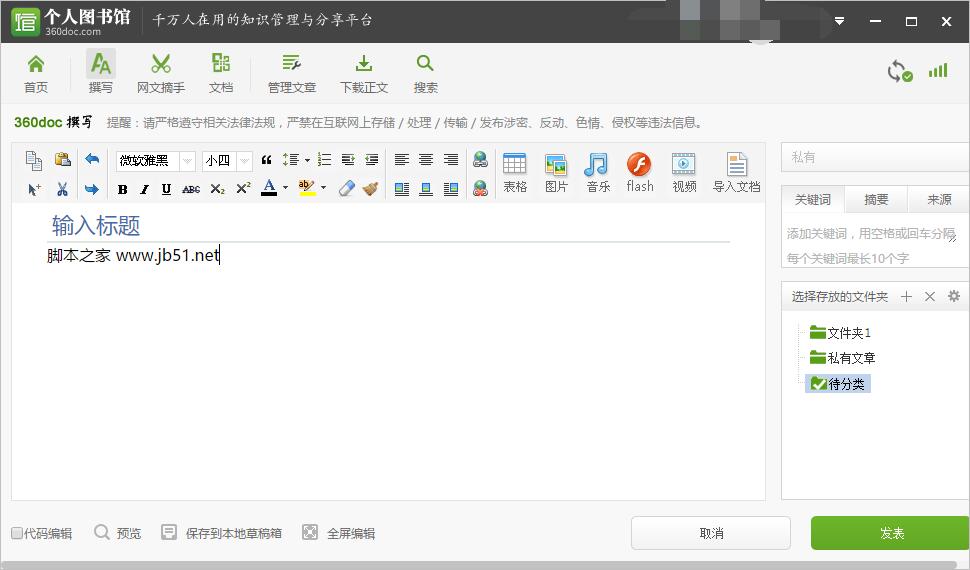Open the 搜索 search tool
The image size is (970, 570).
click(425, 73)
